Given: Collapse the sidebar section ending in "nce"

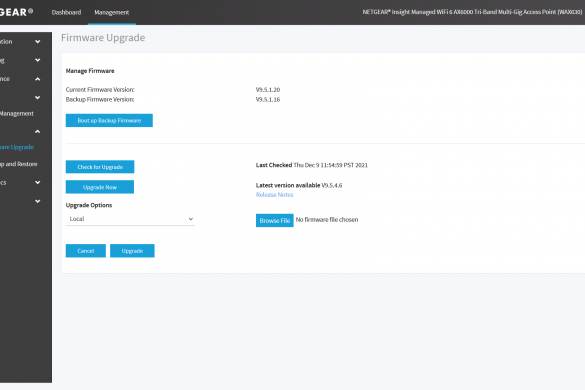Looking at the screenshot, I should [x=37, y=79].
